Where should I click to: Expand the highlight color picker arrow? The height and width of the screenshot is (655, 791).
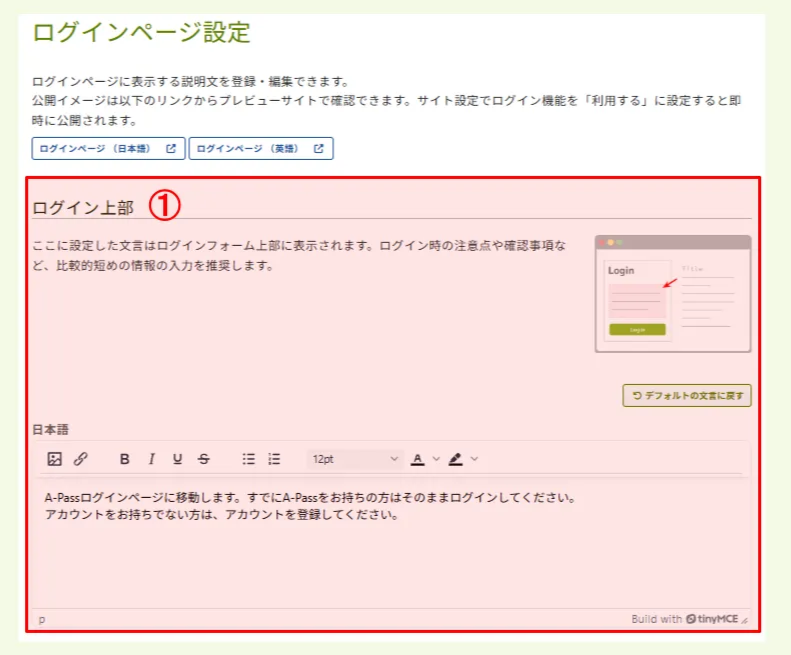click(474, 459)
